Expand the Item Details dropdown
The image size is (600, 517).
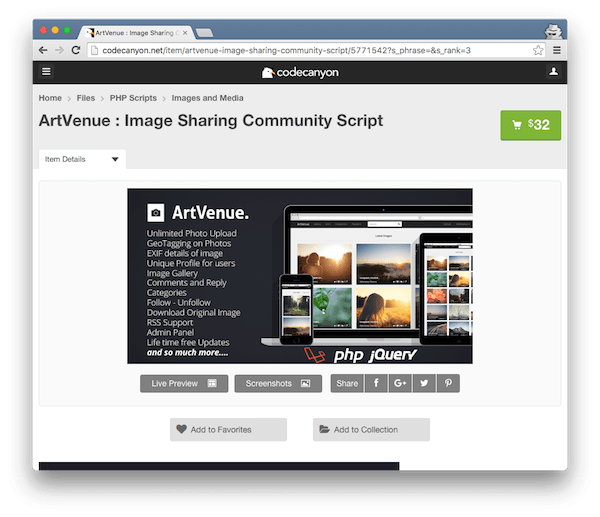pos(82,159)
